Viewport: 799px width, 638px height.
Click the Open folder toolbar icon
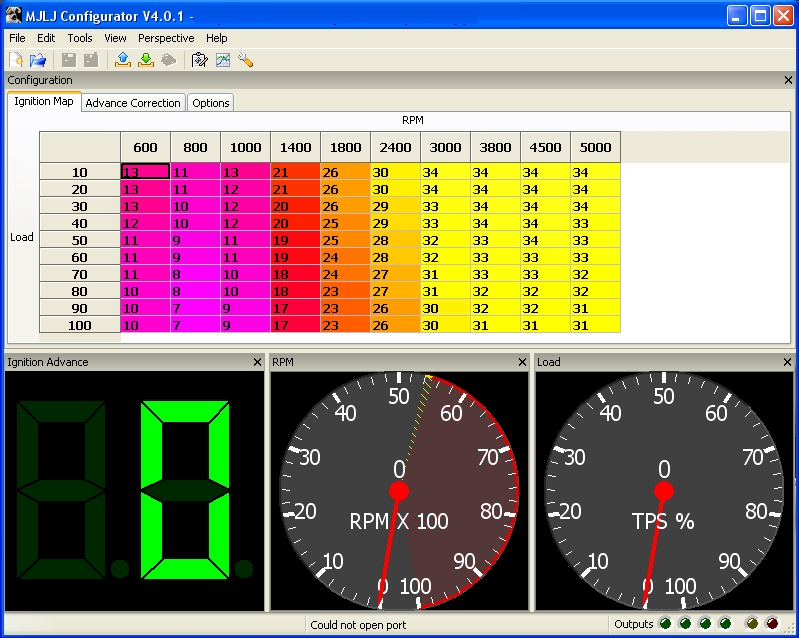38,60
